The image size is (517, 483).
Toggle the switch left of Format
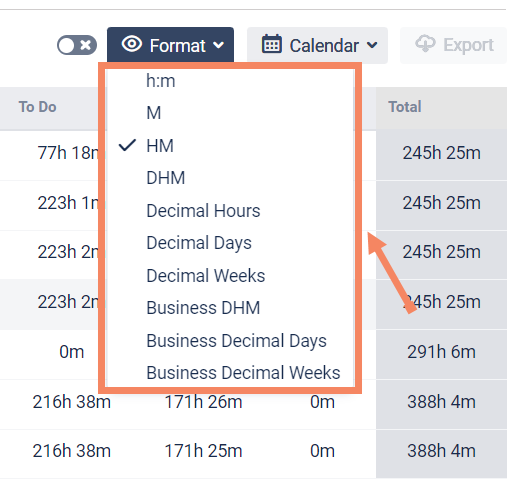pos(77,45)
